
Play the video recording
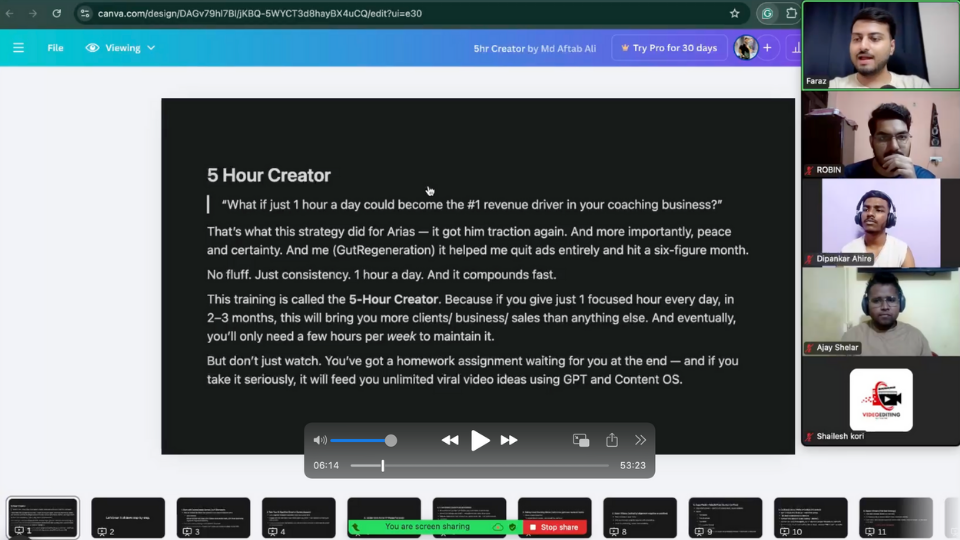pyautogui.click(x=480, y=440)
